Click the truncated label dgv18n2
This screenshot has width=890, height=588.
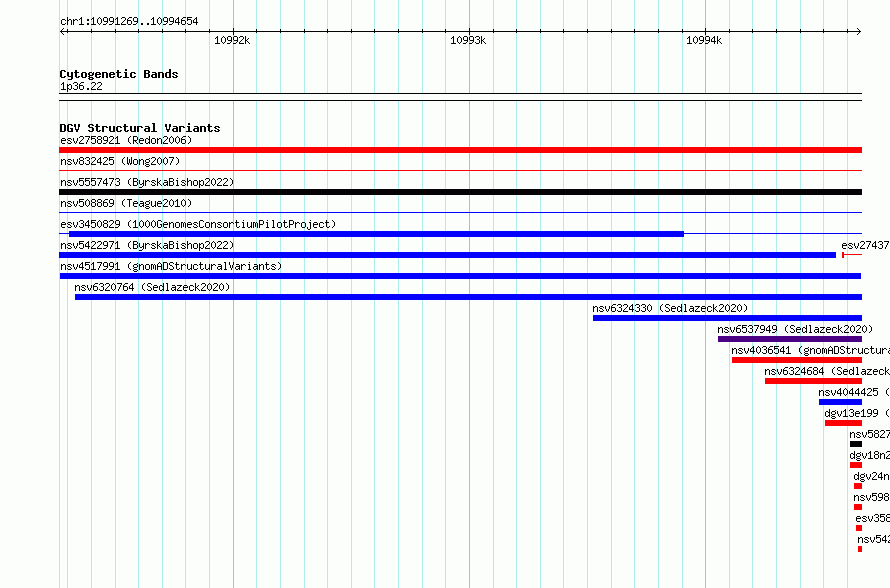[x=870, y=455]
